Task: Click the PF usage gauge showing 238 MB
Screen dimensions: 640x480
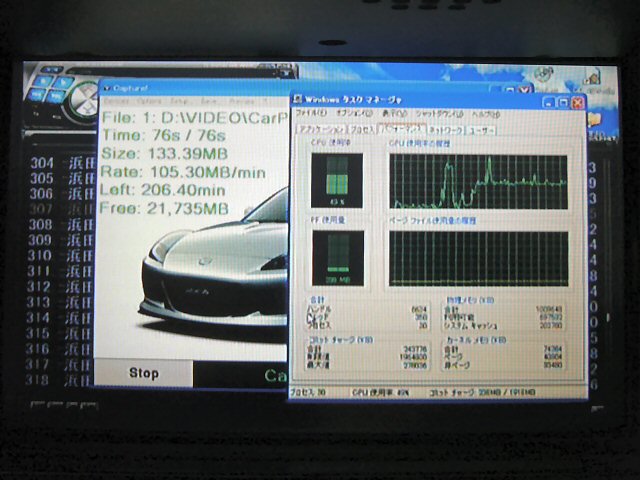Action: [x=338, y=258]
